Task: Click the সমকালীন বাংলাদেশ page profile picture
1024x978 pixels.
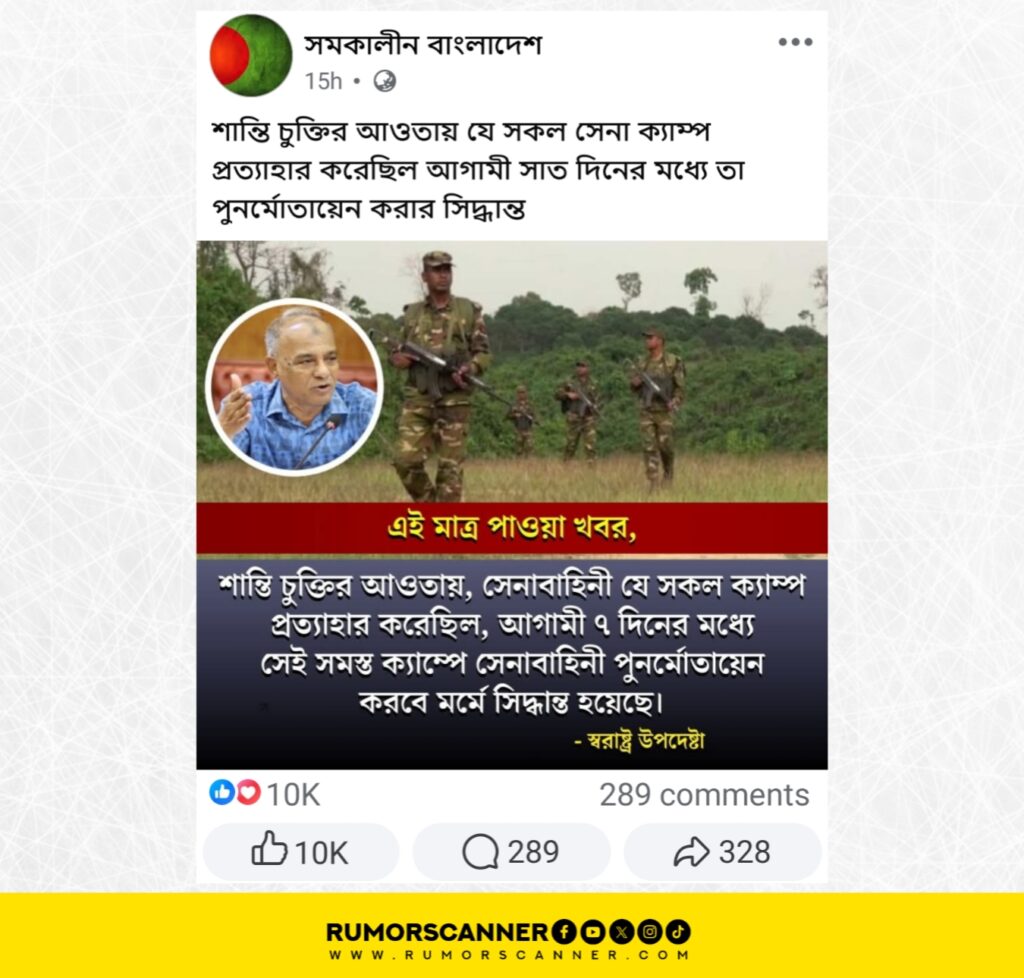Action: [251, 55]
